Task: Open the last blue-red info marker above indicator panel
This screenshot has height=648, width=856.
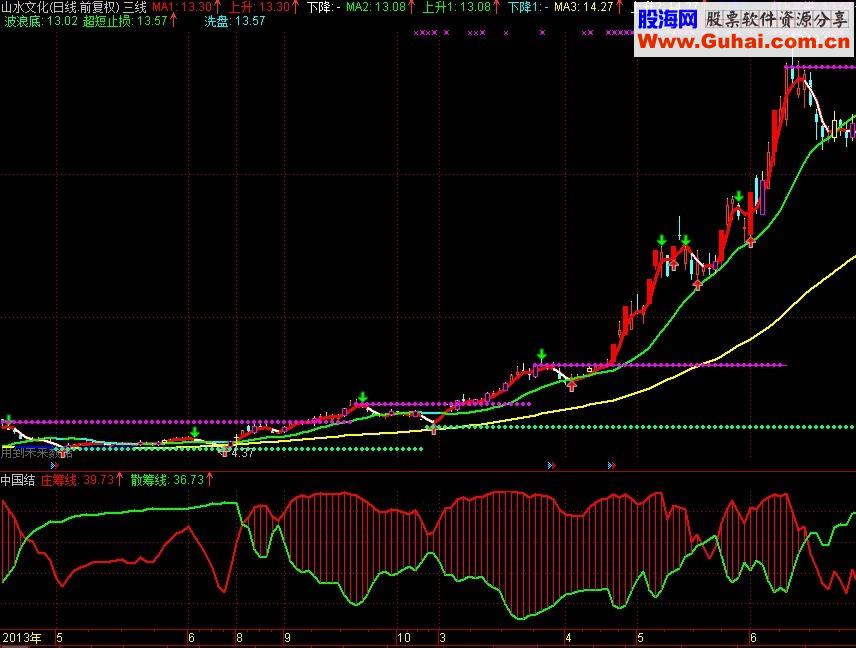Action: point(612,466)
